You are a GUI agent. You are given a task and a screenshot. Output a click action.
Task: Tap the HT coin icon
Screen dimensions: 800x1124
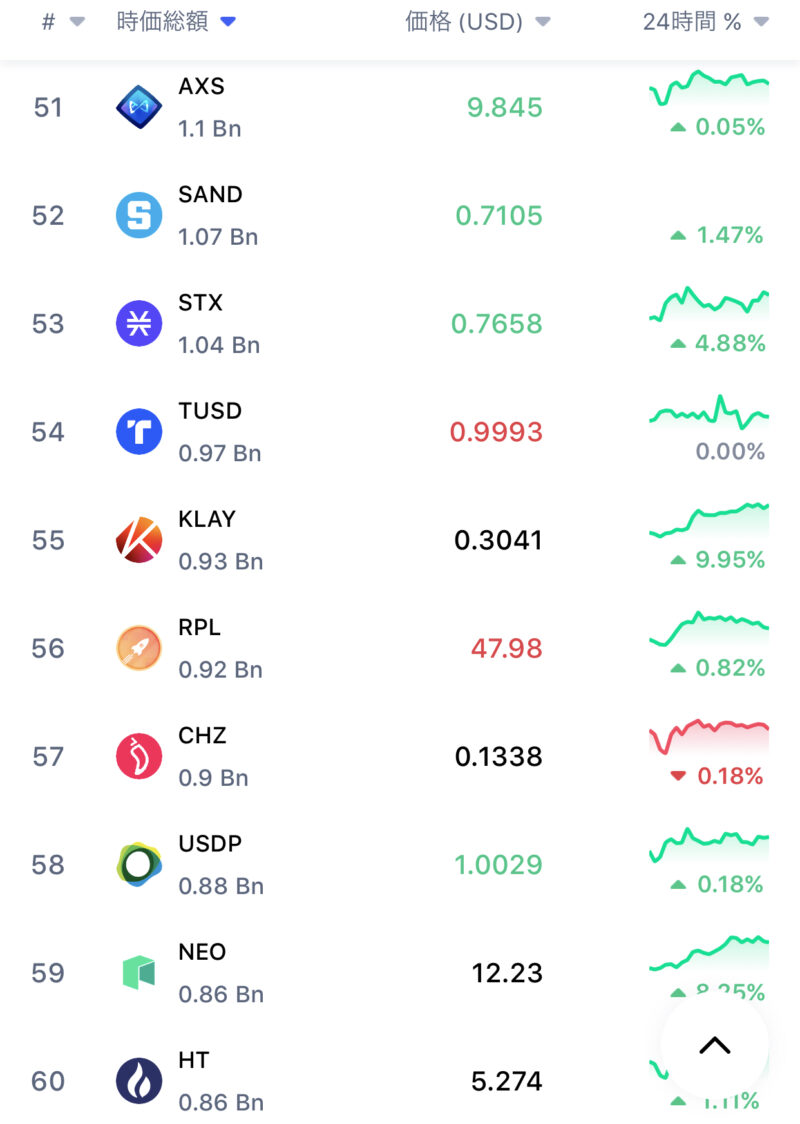click(139, 1080)
